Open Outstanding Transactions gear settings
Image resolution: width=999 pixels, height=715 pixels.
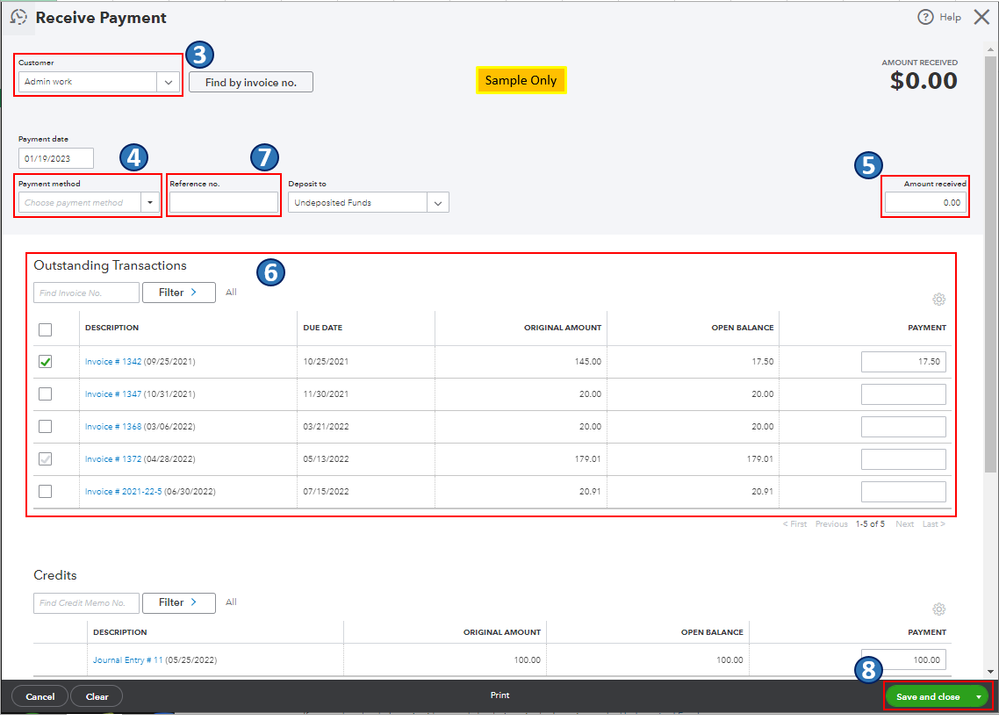coord(938,299)
